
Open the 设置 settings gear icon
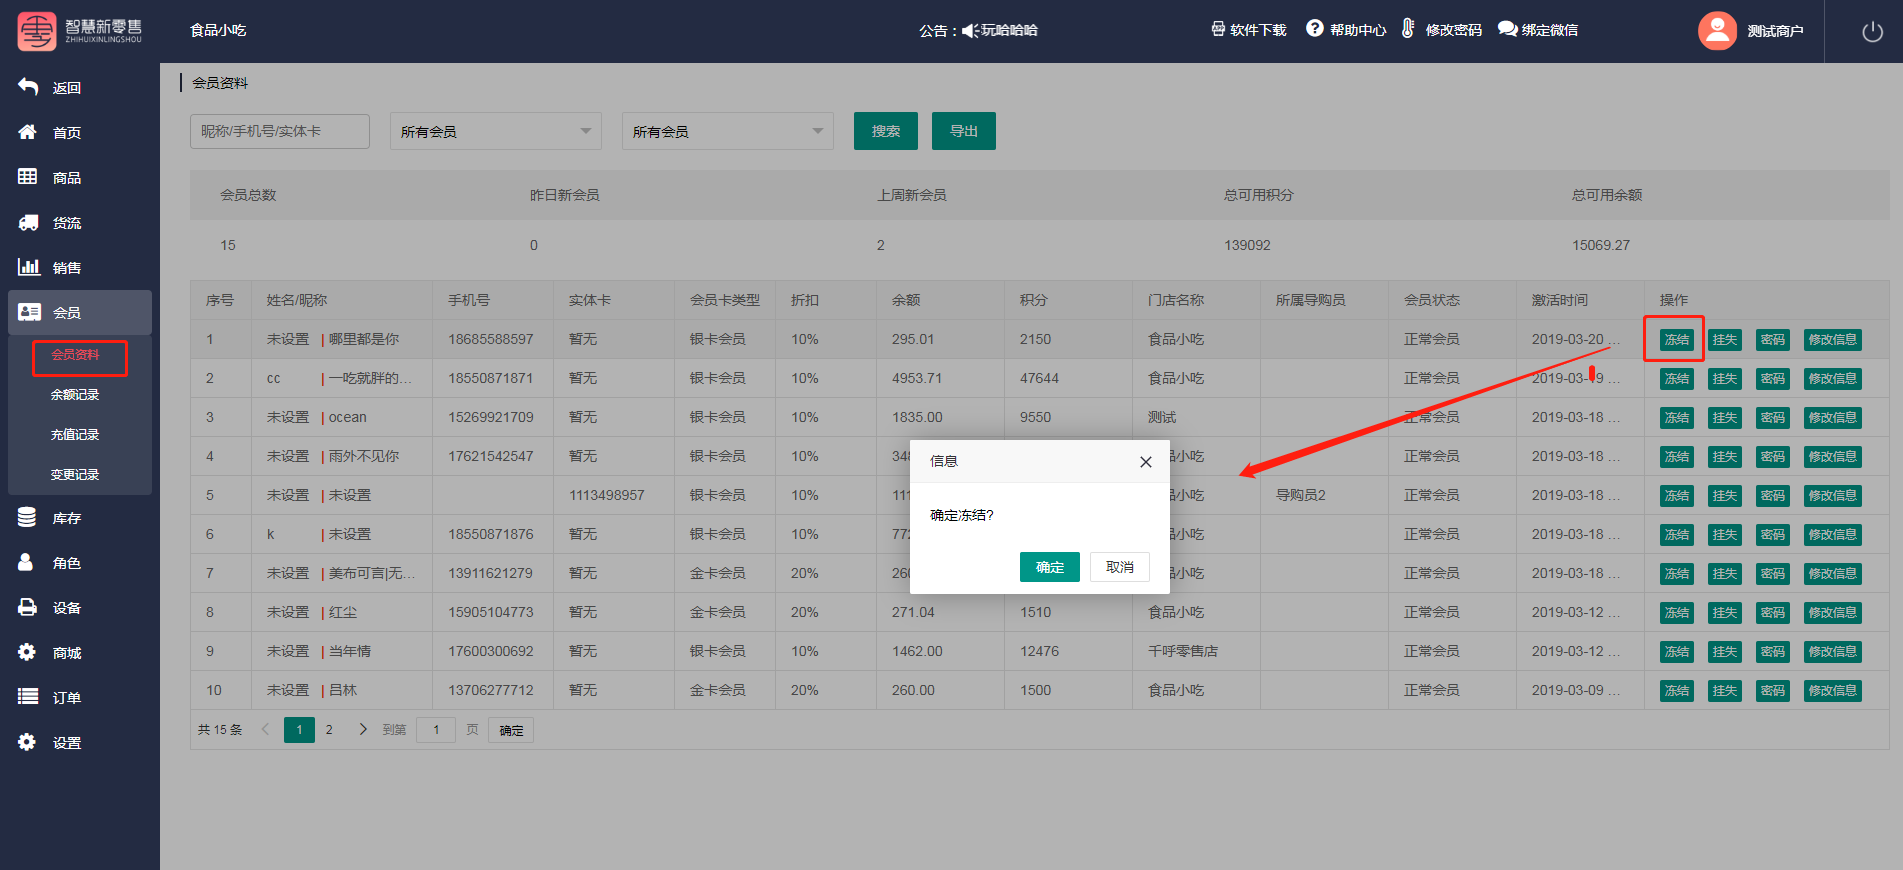pyautogui.click(x=27, y=742)
